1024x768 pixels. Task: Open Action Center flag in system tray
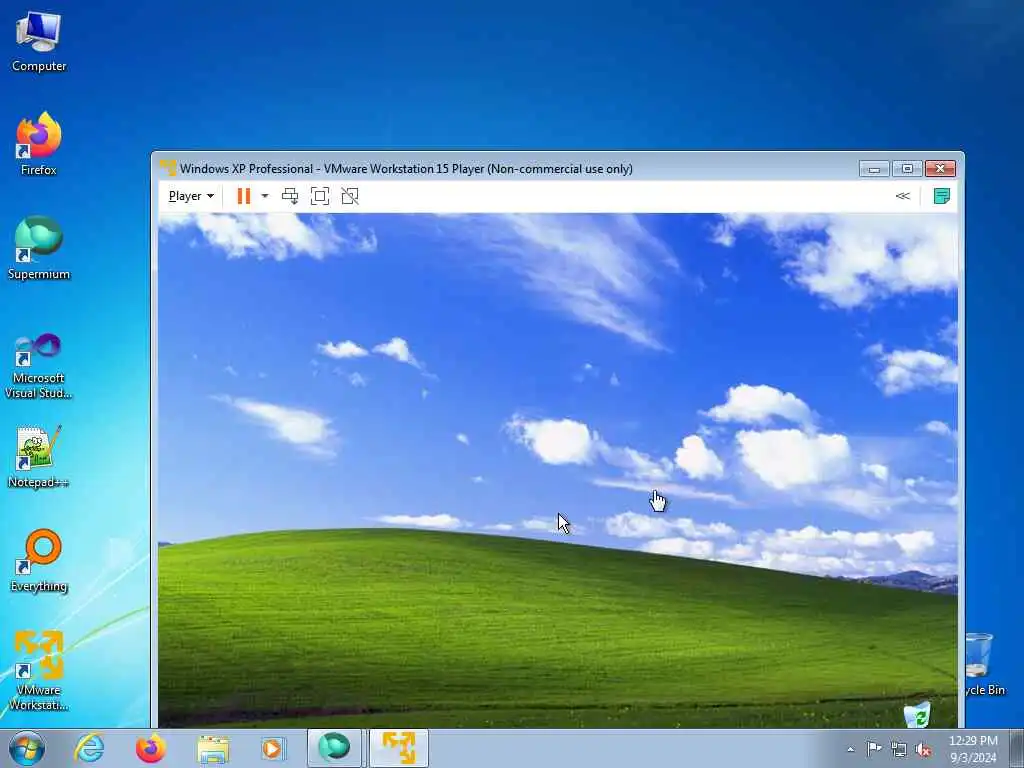(874, 749)
